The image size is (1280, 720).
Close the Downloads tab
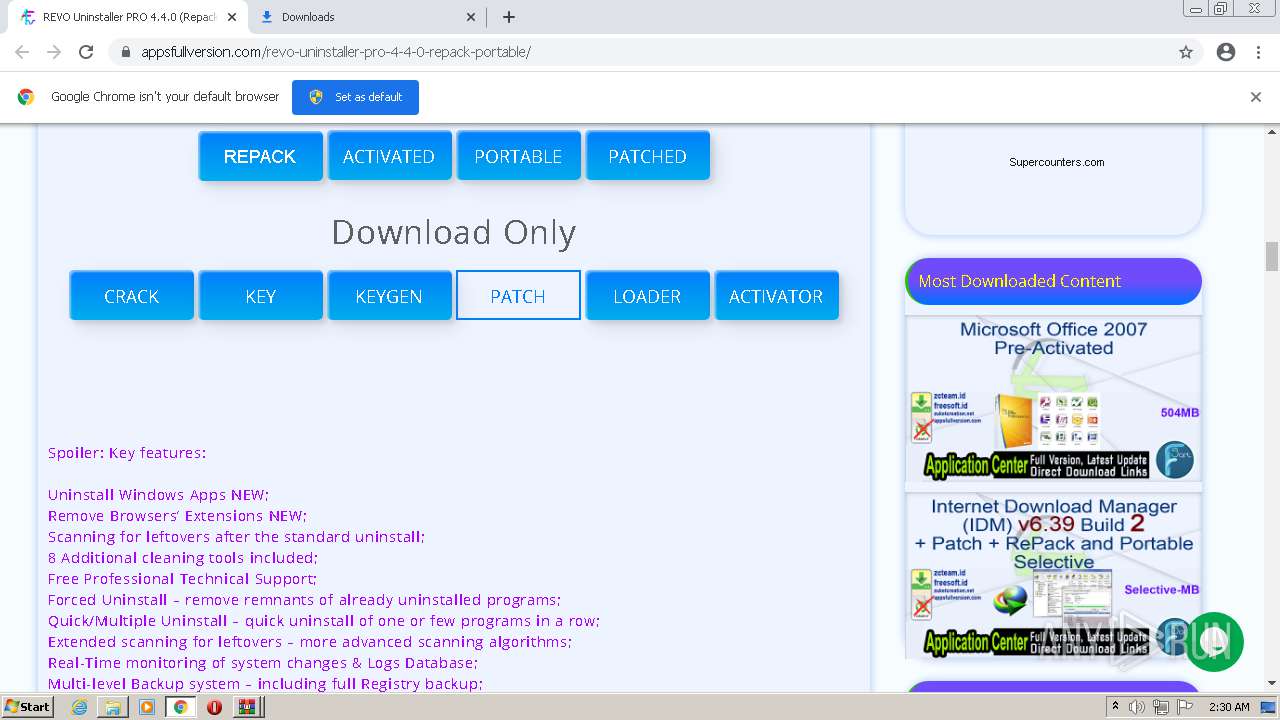(472, 17)
